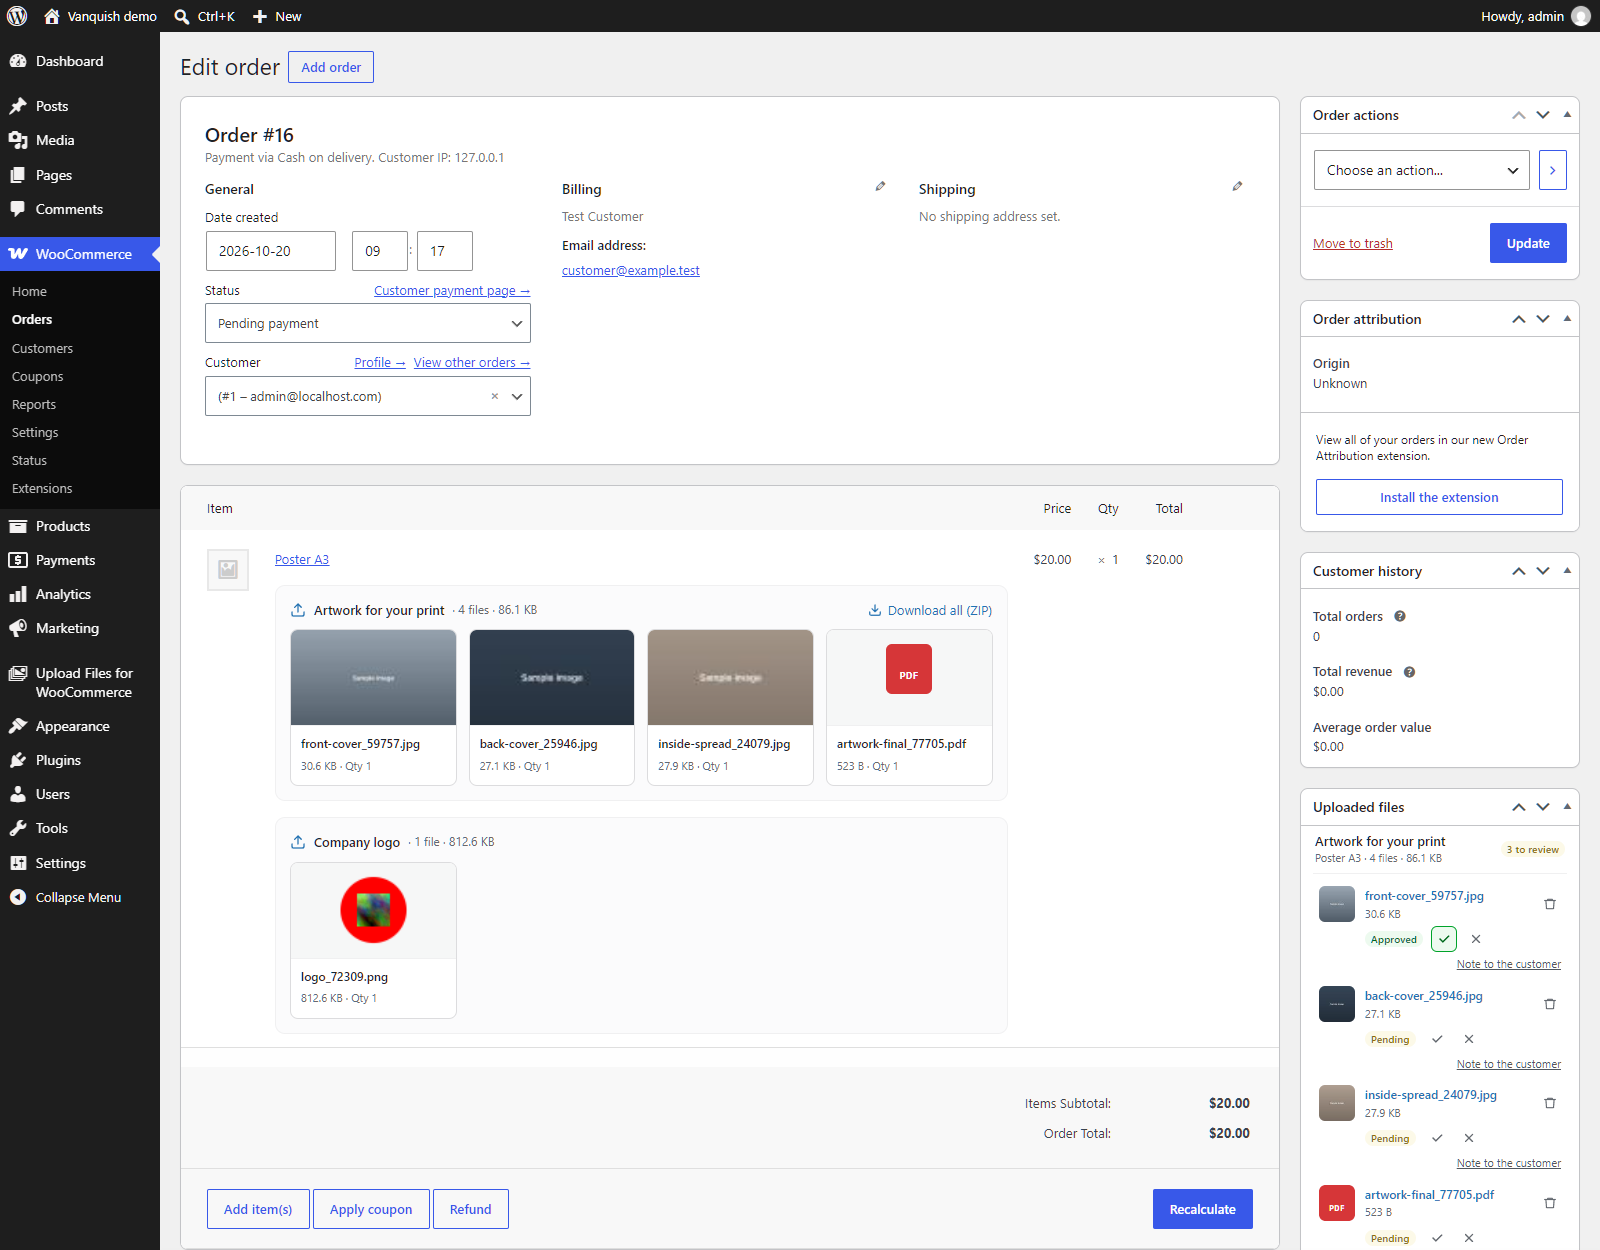Reject back-cover_25946.jpg with X icon

click(1469, 1039)
